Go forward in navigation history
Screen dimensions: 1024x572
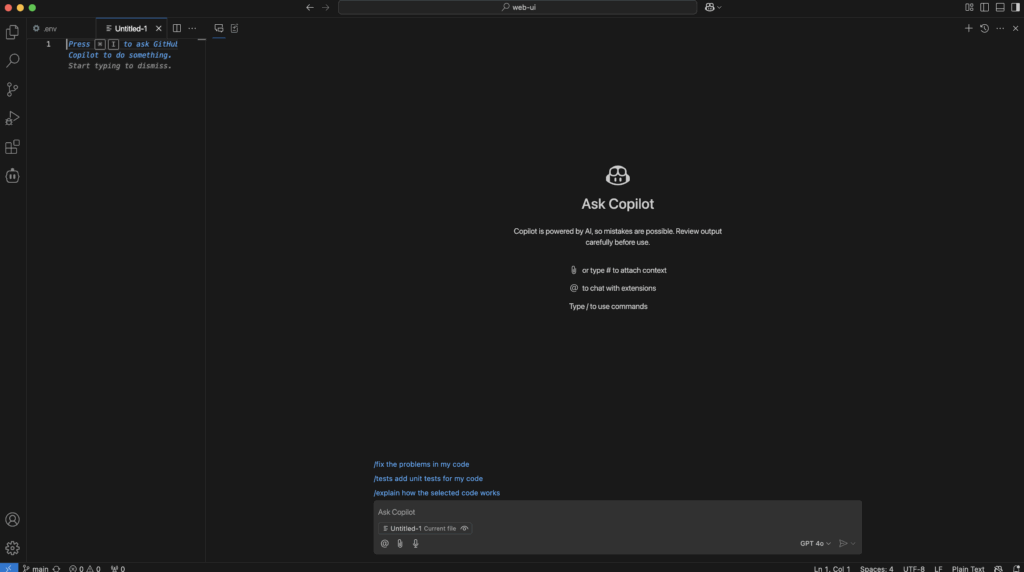coord(326,7)
